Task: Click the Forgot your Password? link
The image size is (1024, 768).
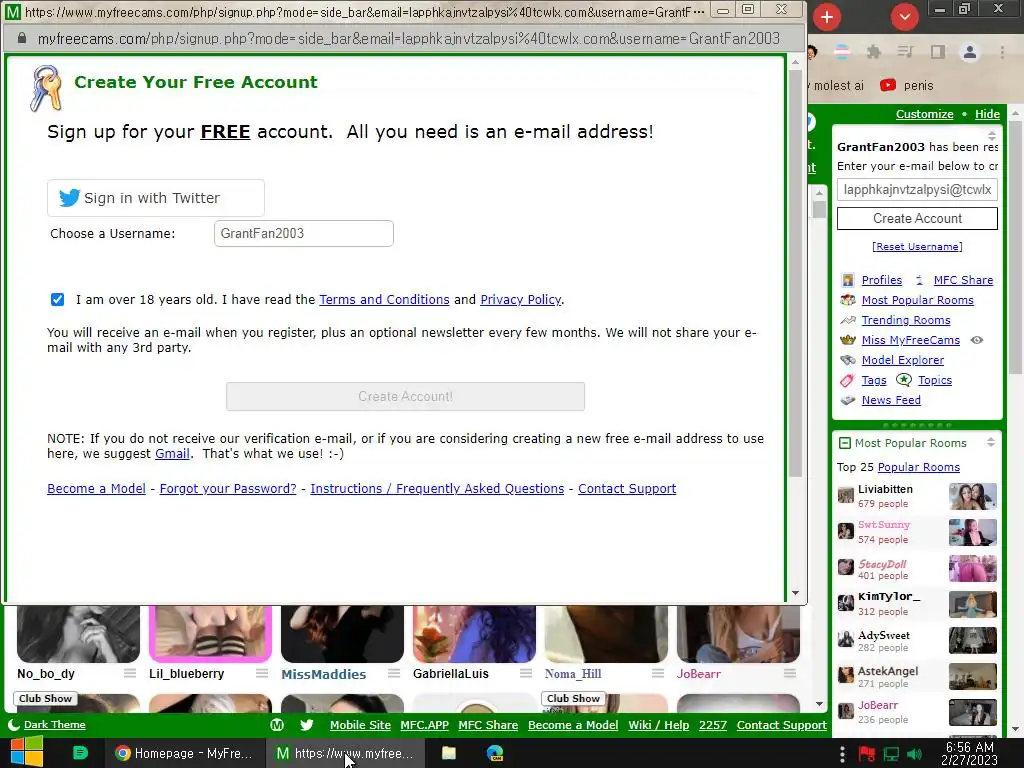Action: pyautogui.click(x=228, y=488)
